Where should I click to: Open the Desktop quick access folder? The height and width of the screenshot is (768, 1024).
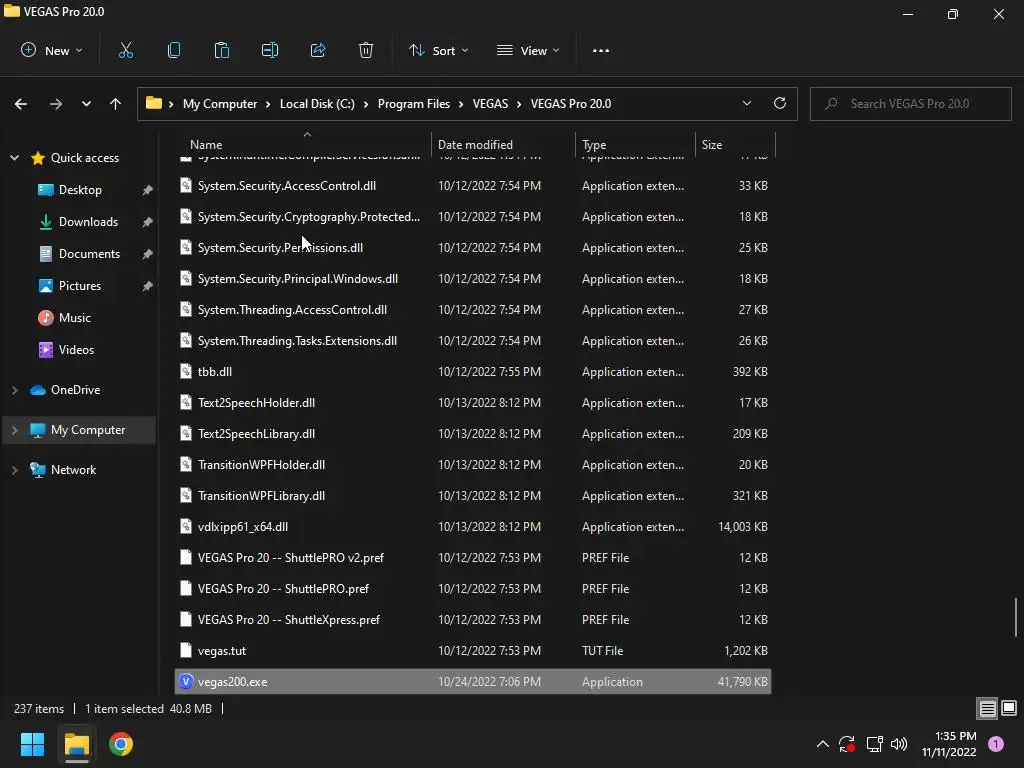[x=80, y=190]
